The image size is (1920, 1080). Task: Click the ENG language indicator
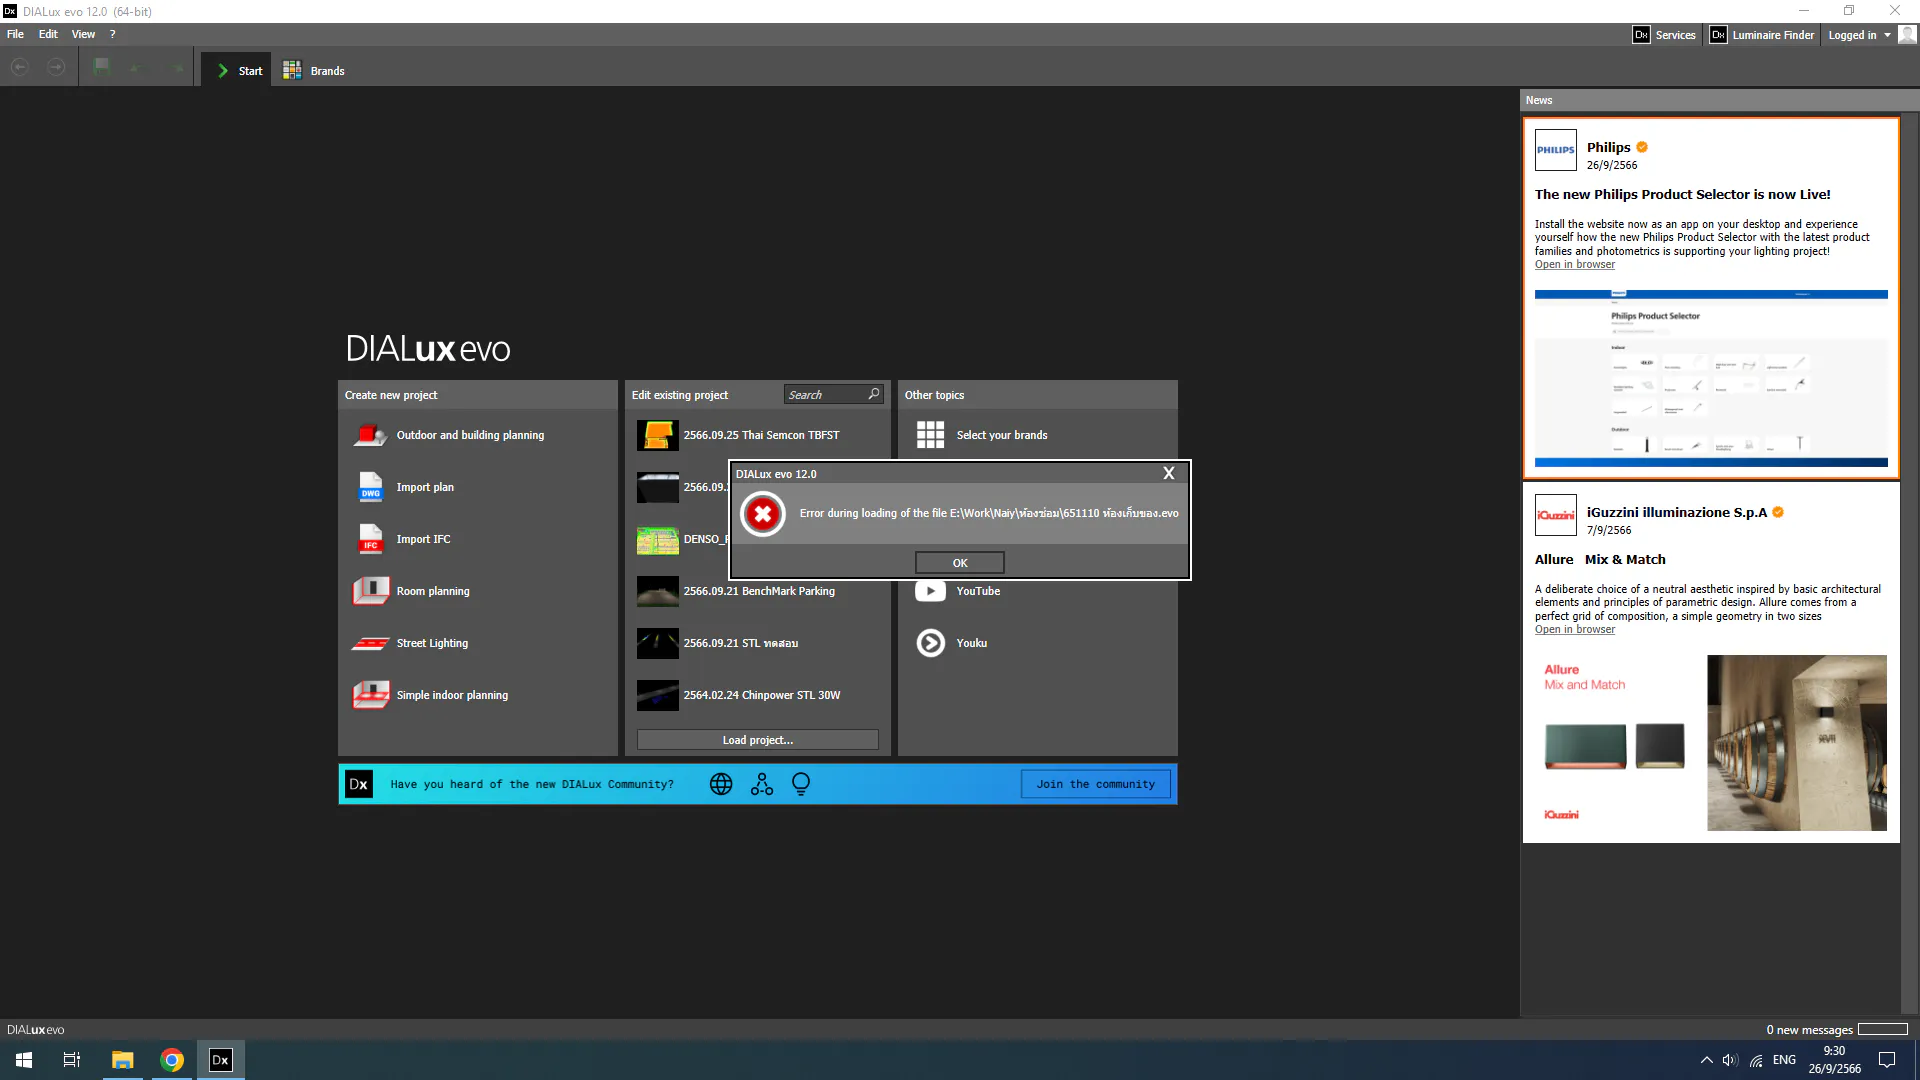pos(1784,1060)
